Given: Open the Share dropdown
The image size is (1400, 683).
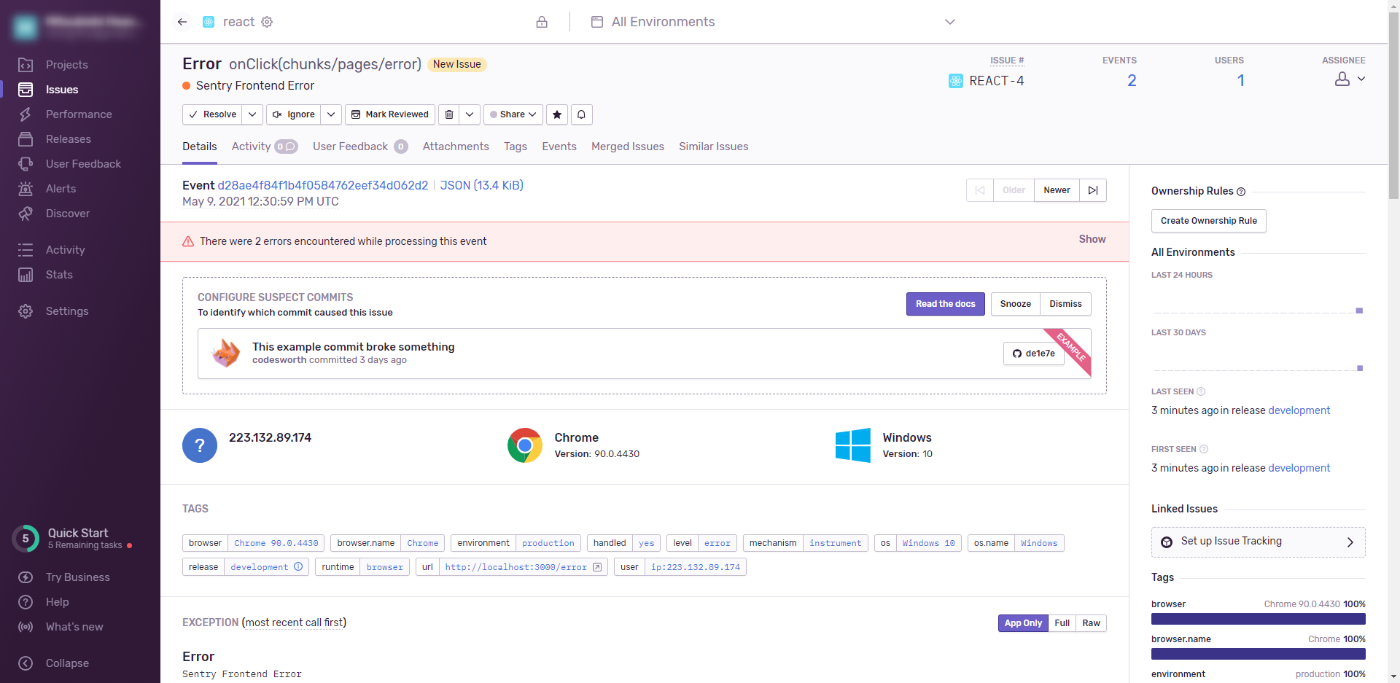Looking at the screenshot, I should tap(513, 114).
